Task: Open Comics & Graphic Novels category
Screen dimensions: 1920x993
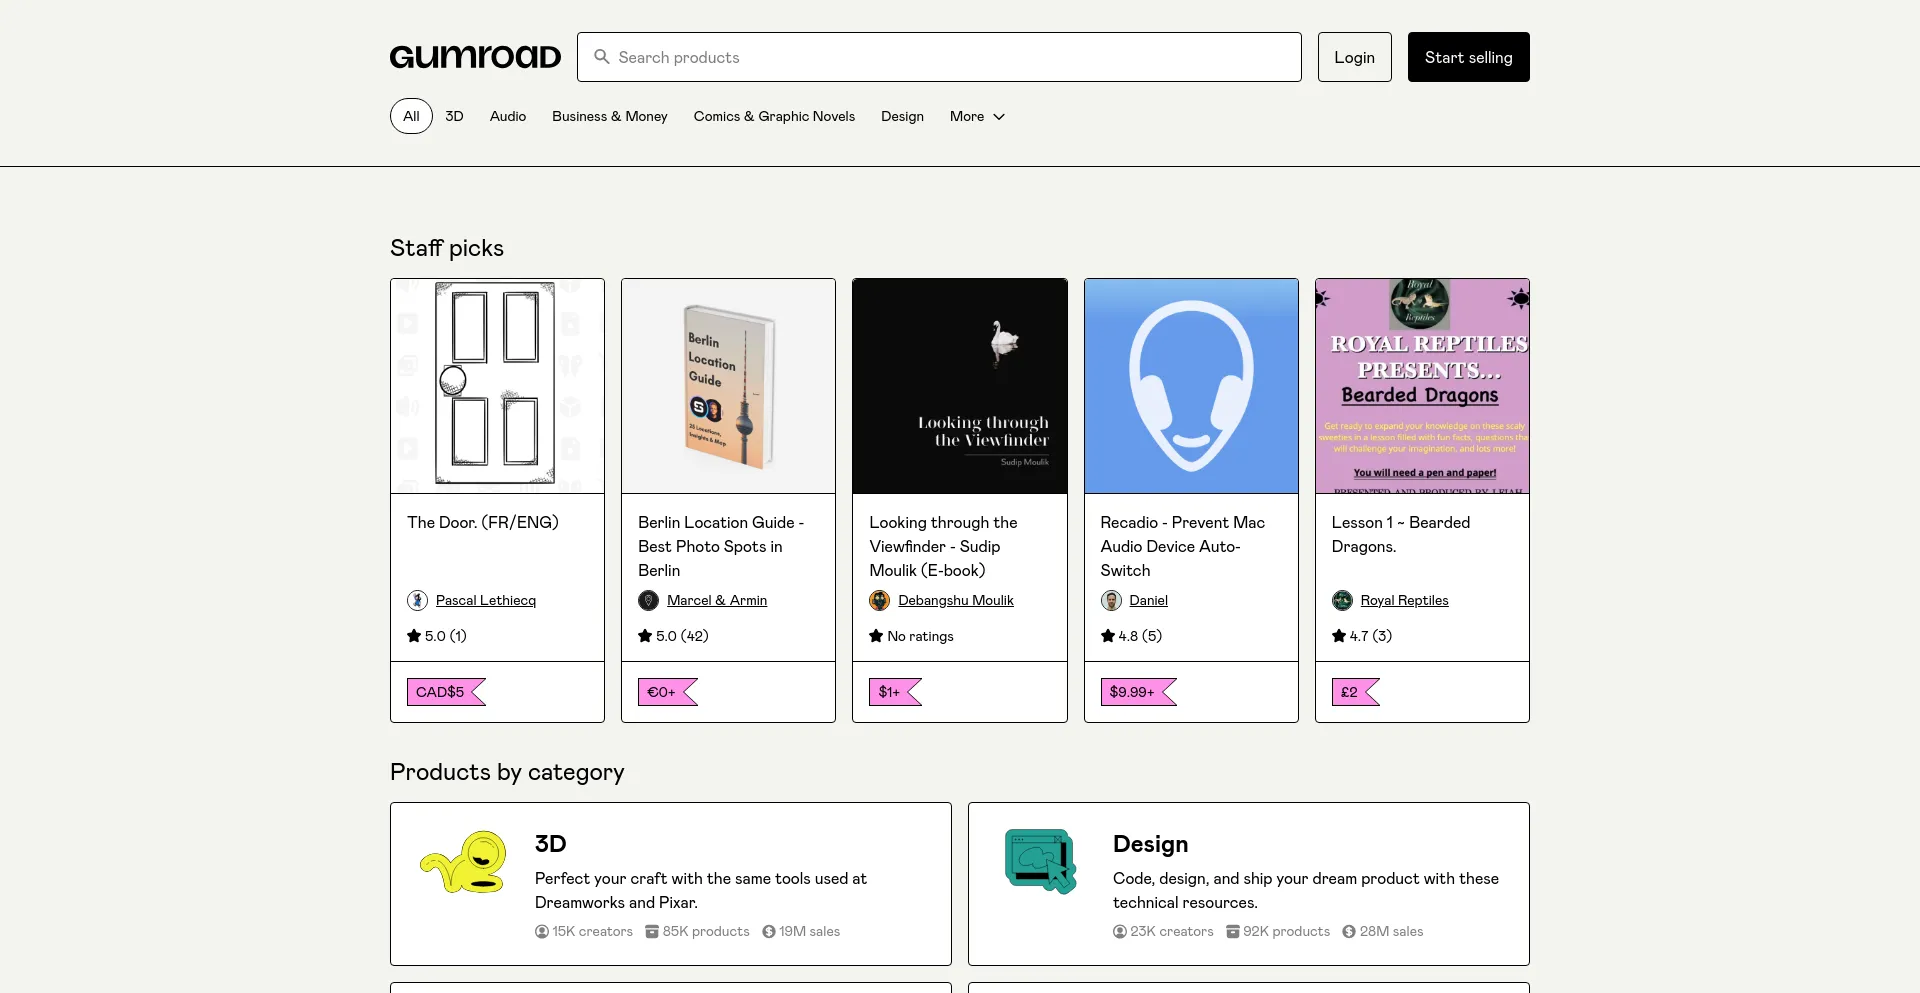Action: (x=774, y=116)
